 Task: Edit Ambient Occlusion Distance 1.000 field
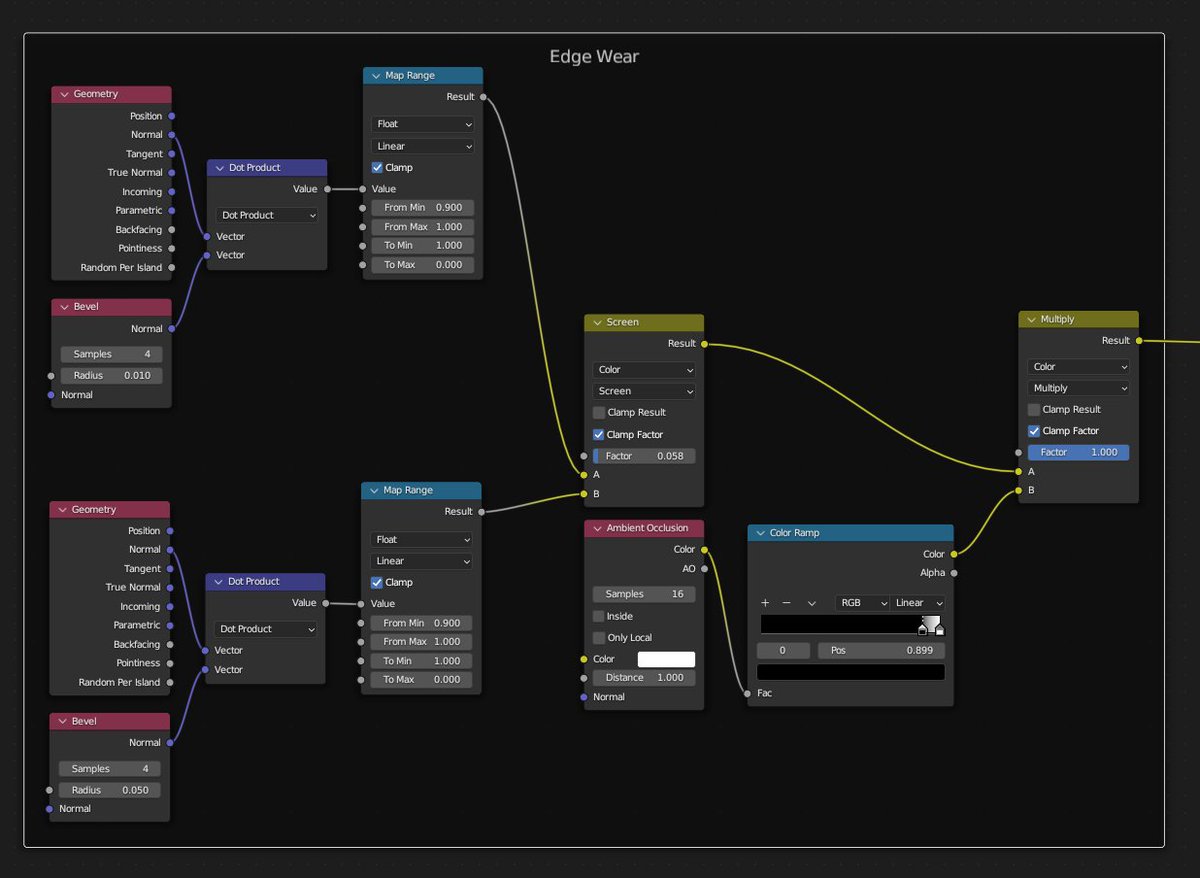[x=644, y=678]
